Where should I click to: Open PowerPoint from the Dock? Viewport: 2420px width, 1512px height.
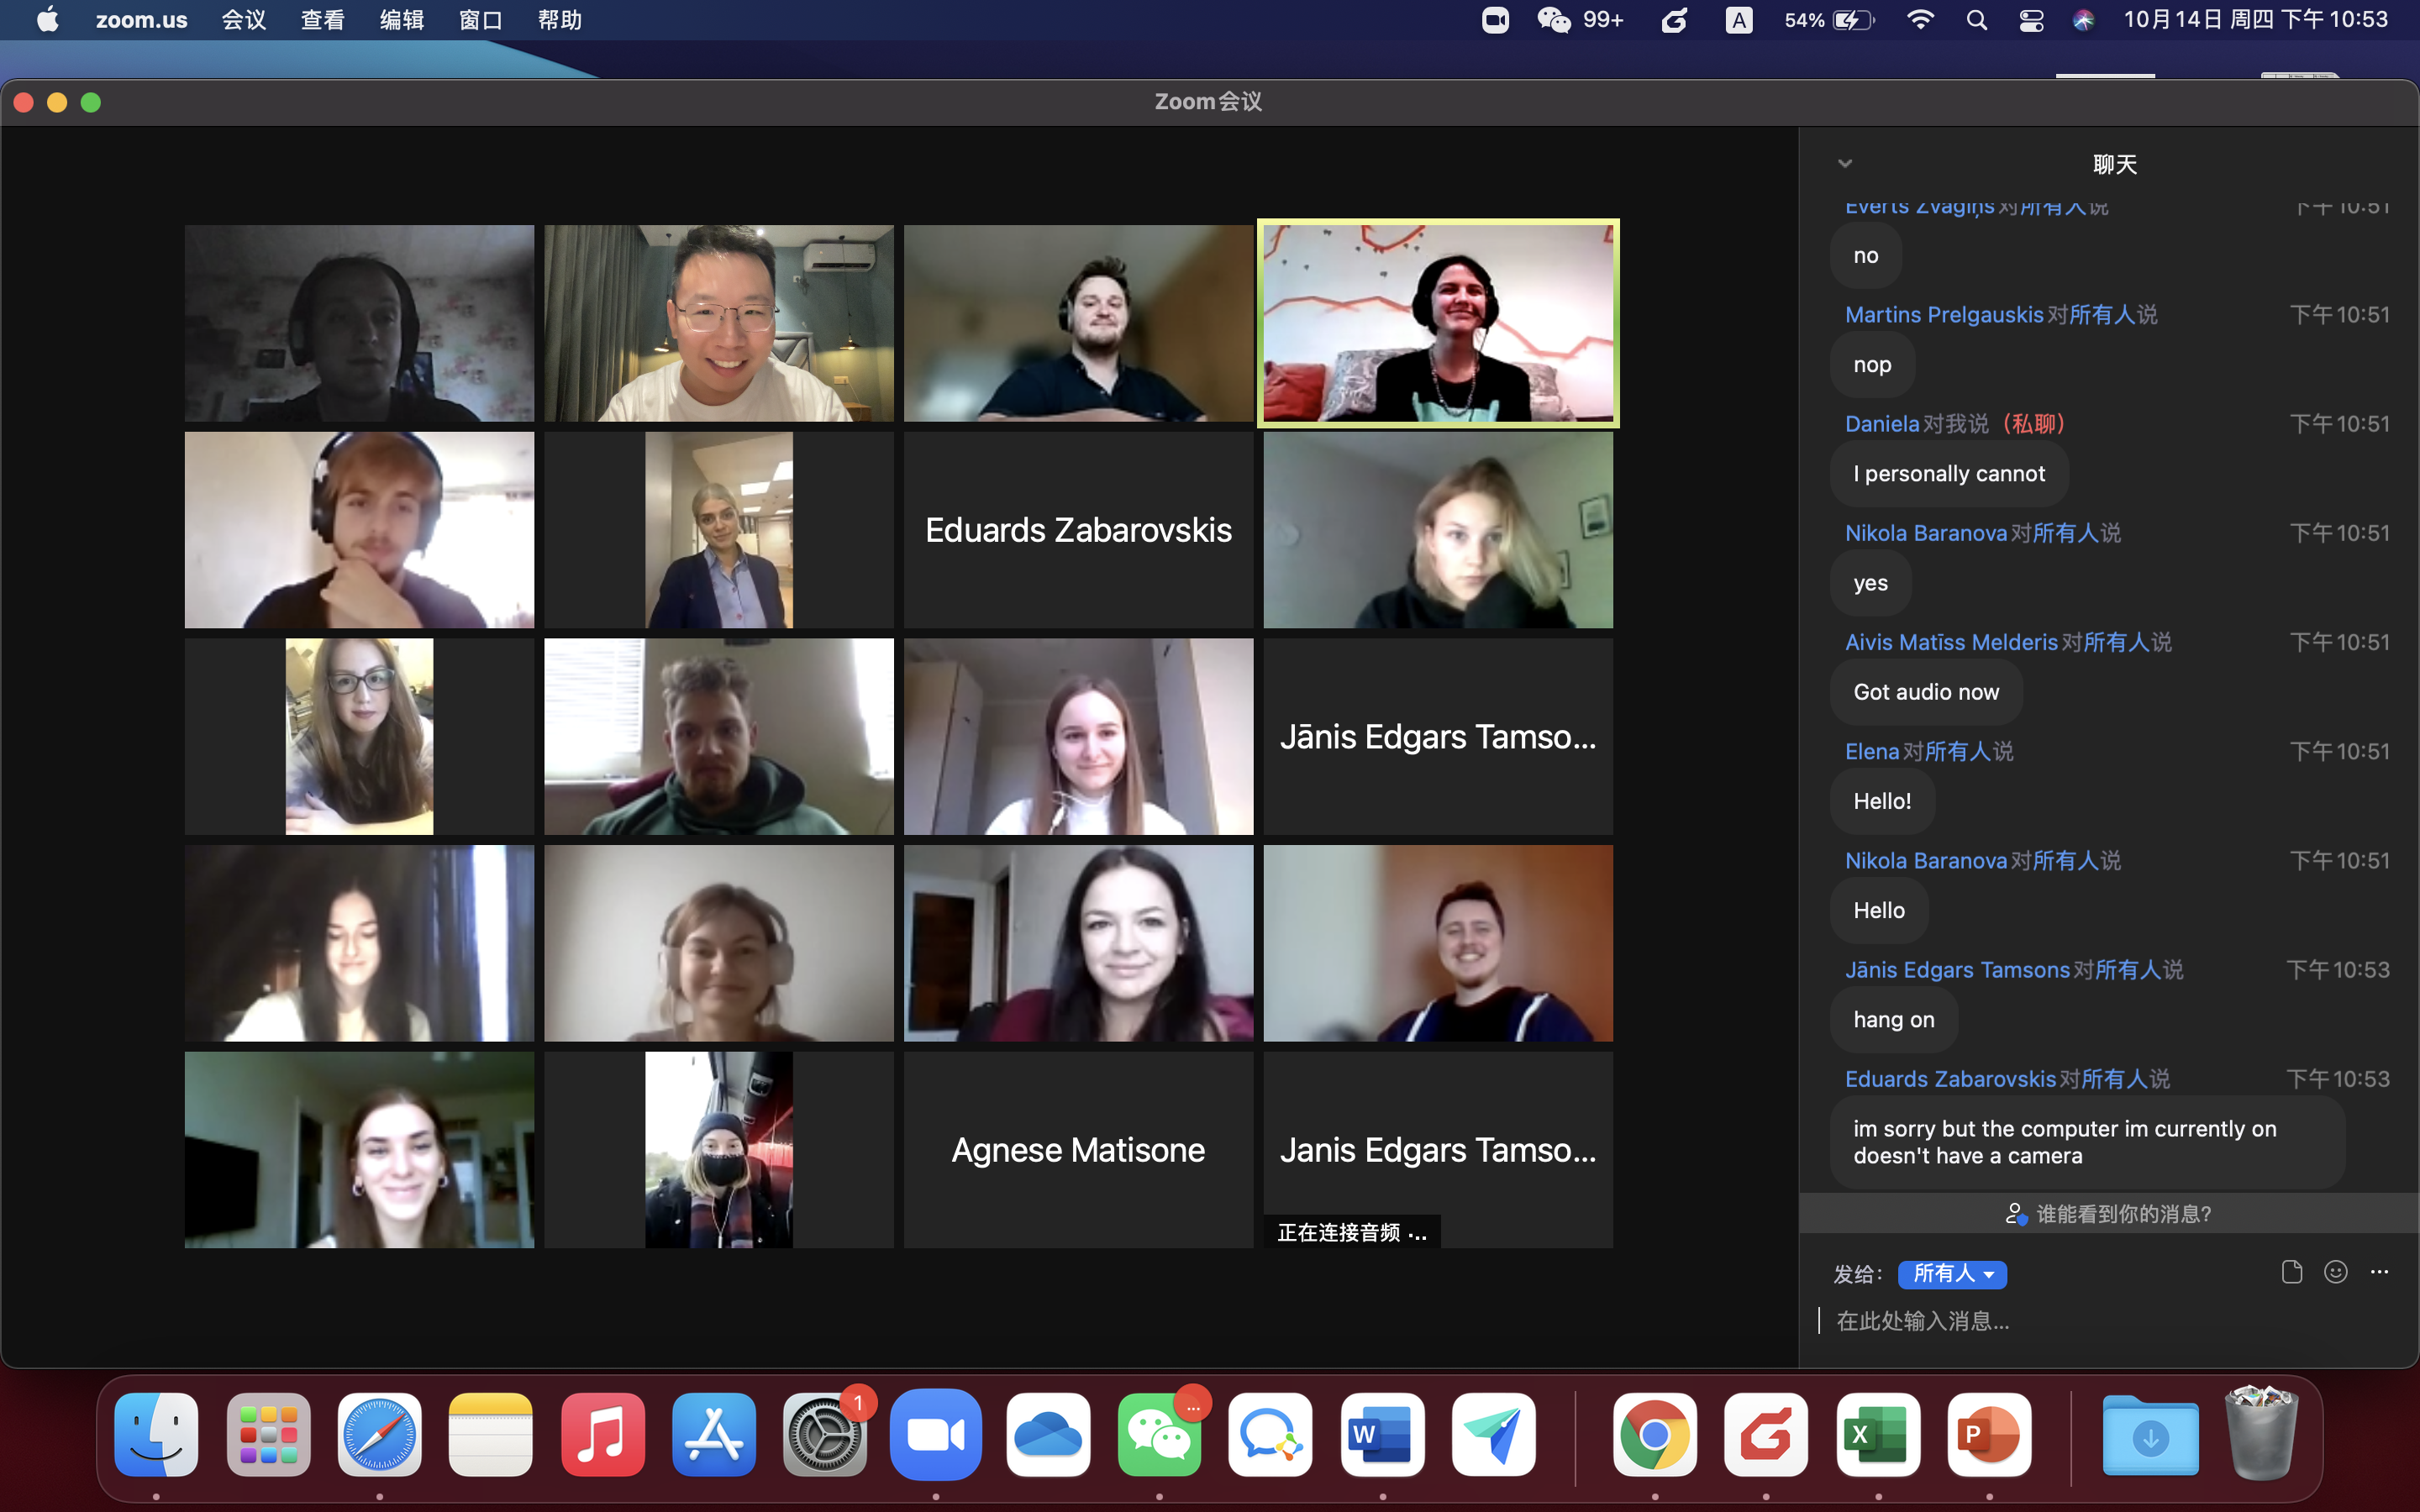click(x=1988, y=1435)
